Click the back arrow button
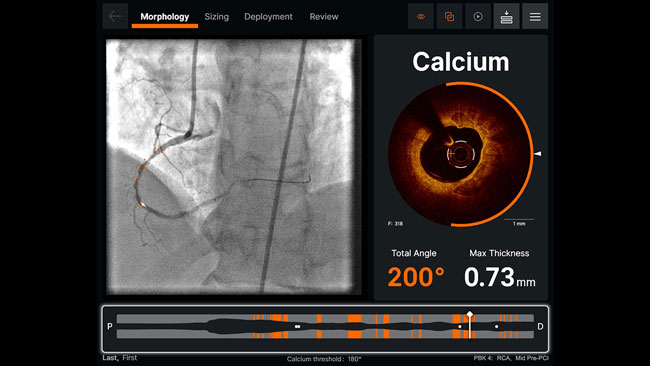 115,17
